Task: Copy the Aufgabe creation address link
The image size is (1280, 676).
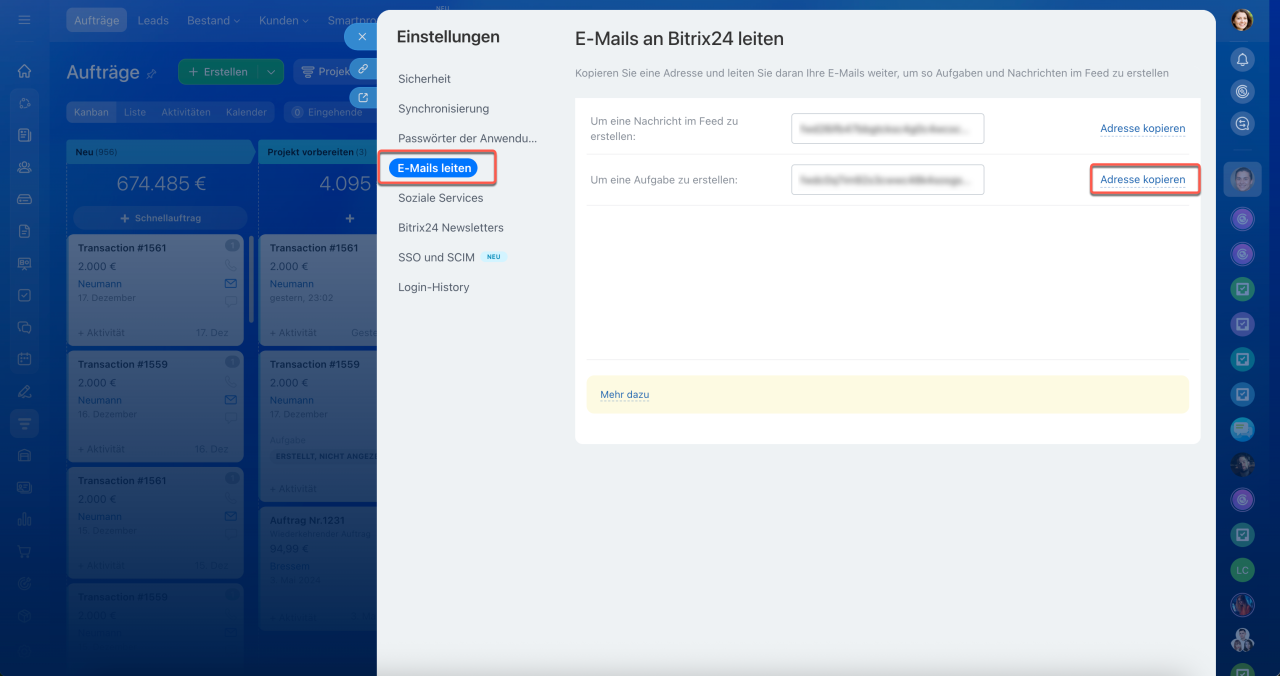Action: (x=1142, y=180)
